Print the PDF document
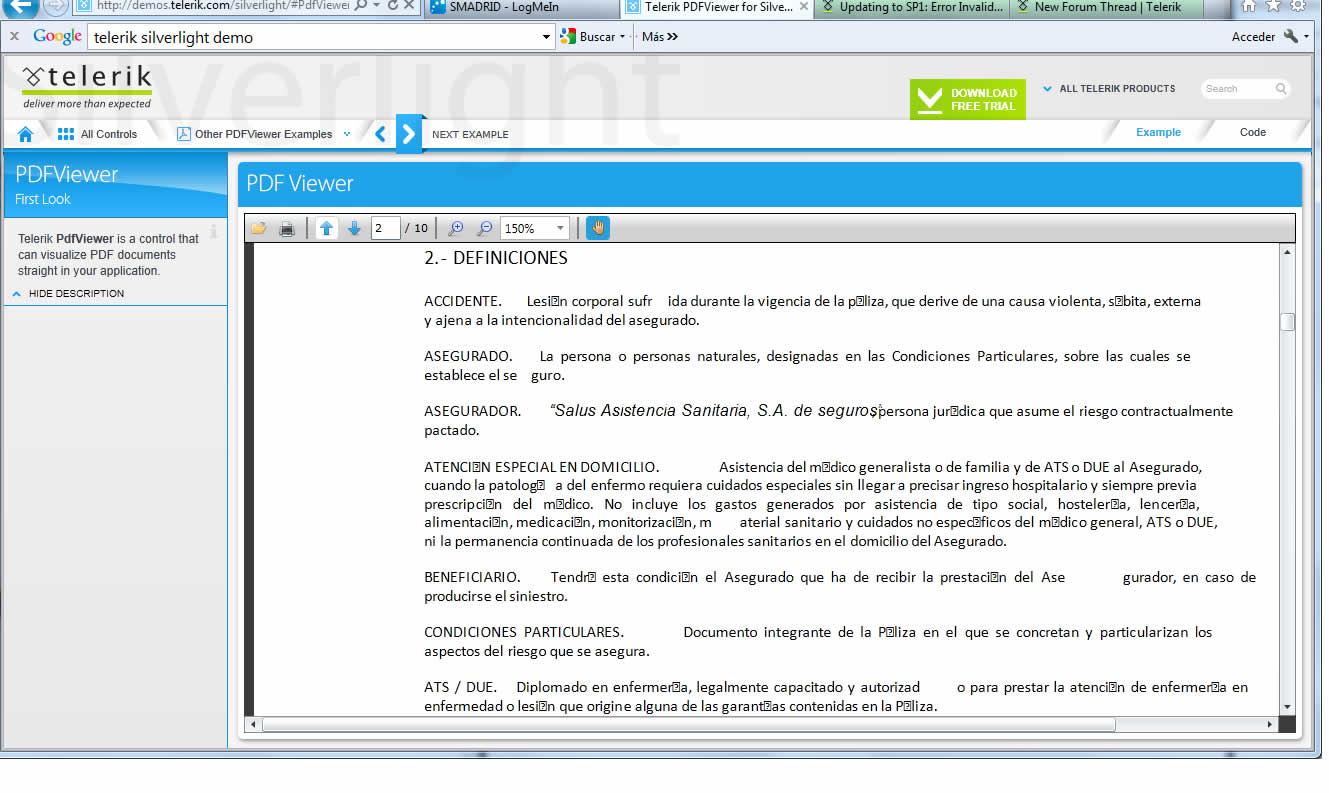The width and height of the screenshot is (1329, 793). [287, 228]
